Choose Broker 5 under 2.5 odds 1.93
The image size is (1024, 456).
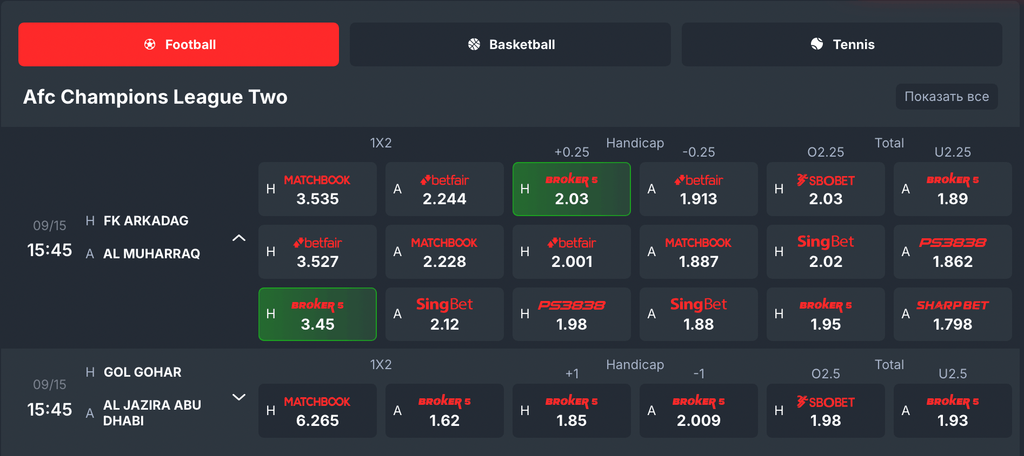pyautogui.click(x=952, y=411)
